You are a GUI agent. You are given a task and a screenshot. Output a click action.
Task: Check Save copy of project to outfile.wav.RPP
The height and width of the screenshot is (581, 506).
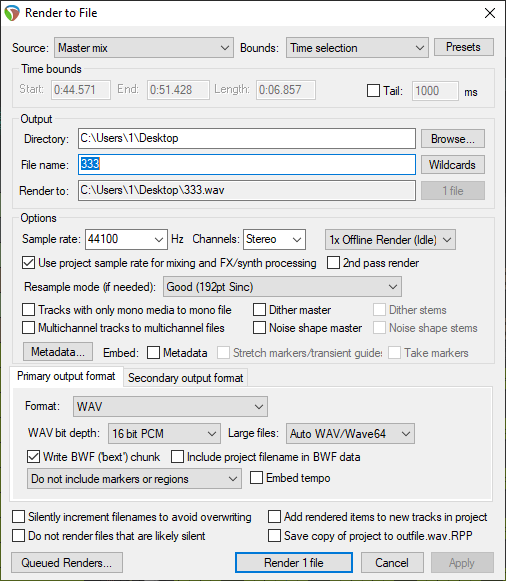(274, 536)
